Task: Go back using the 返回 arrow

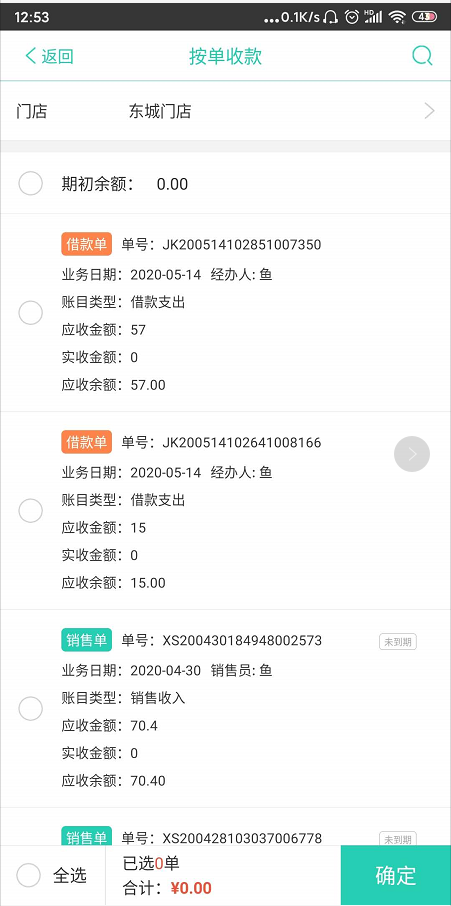Action: 49,56
